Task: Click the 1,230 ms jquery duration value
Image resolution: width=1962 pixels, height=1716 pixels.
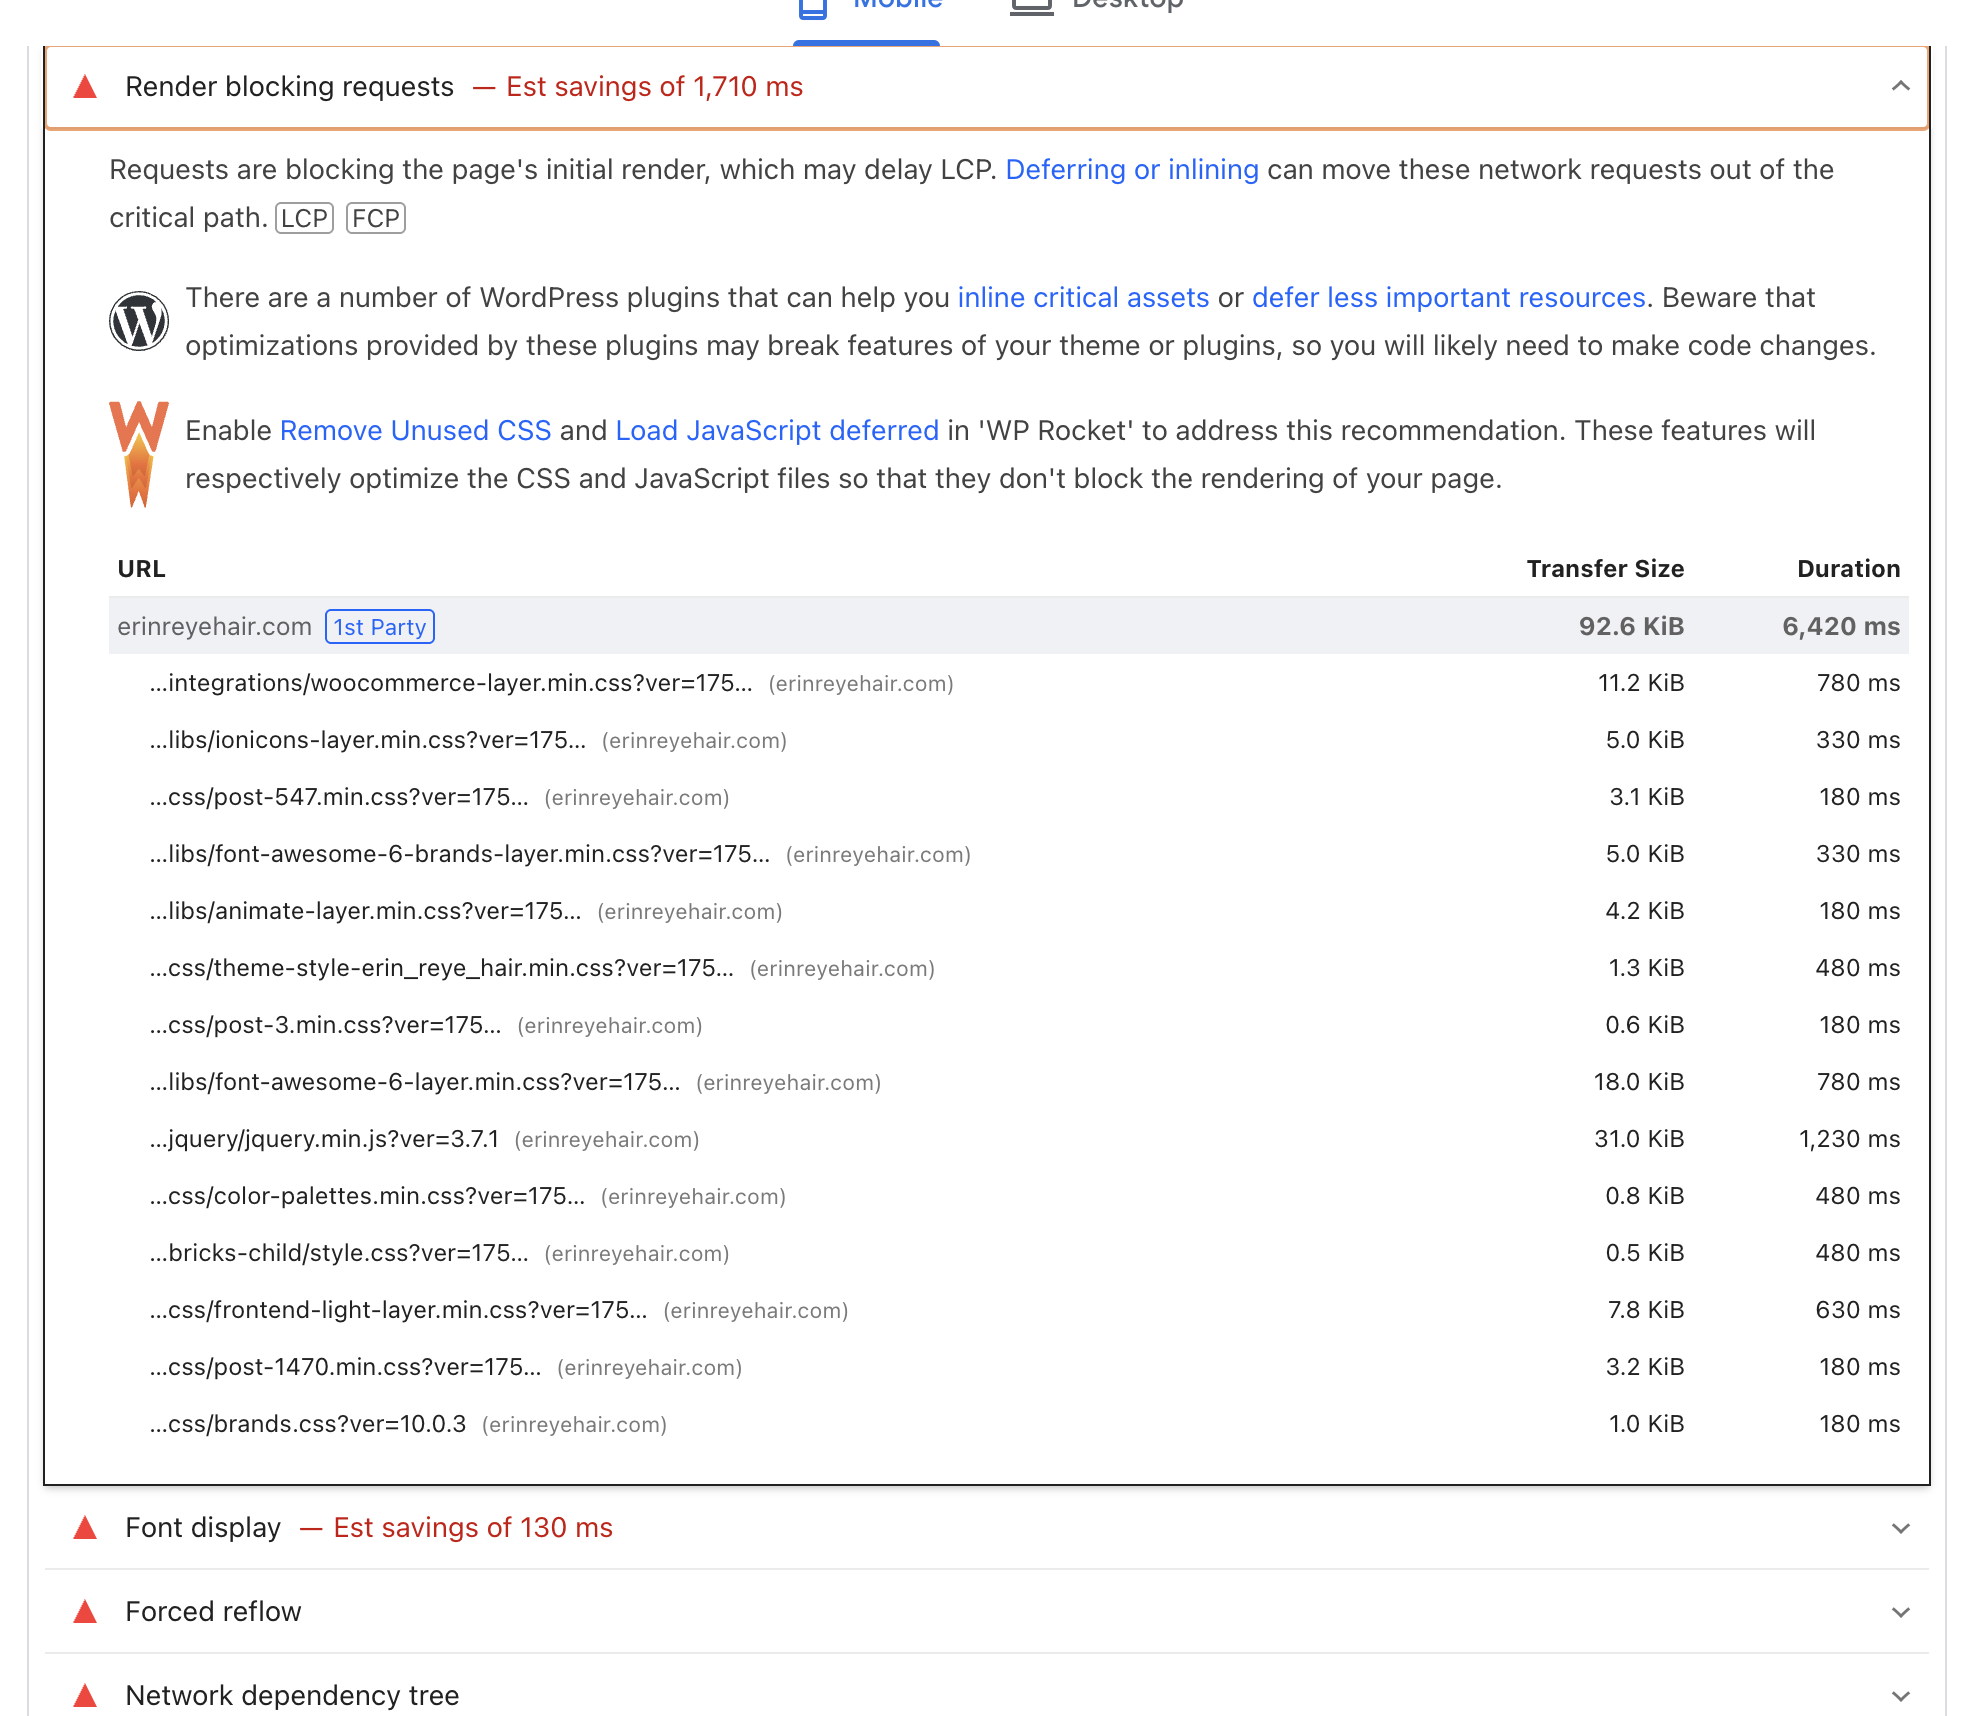Action: click(x=1849, y=1139)
